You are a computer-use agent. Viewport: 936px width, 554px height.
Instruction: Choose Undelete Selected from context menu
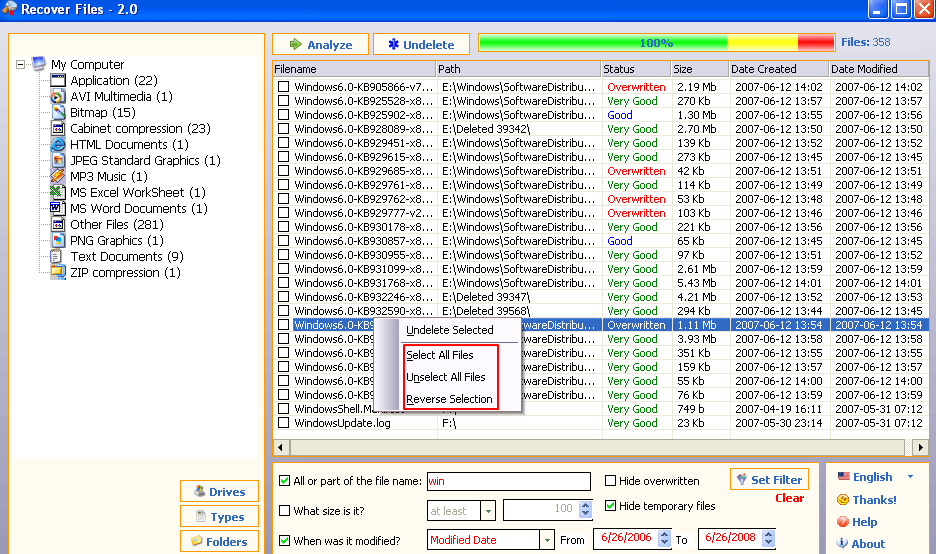coord(449,330)
